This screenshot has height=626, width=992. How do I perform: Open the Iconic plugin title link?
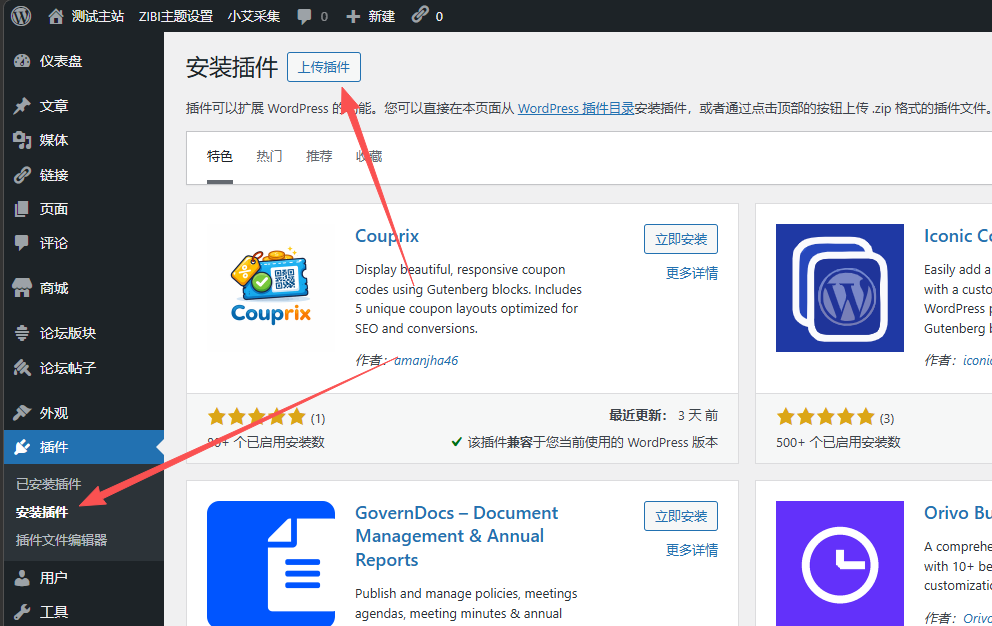(957, 236)
